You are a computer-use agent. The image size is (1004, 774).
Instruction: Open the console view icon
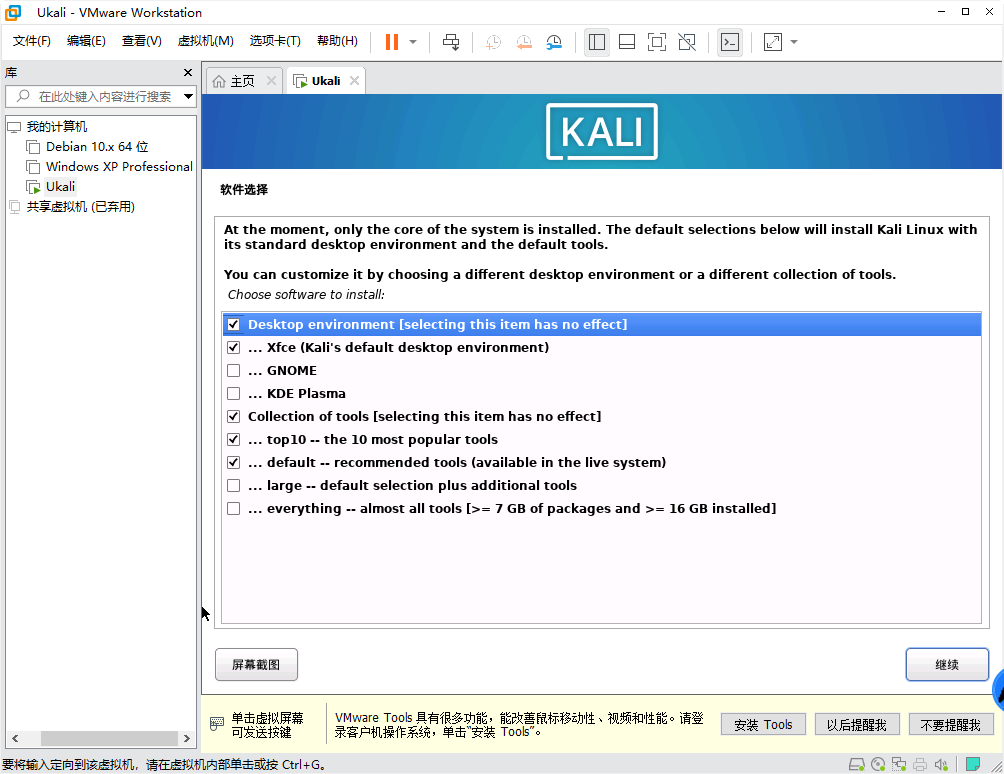[x=730, y=42]
